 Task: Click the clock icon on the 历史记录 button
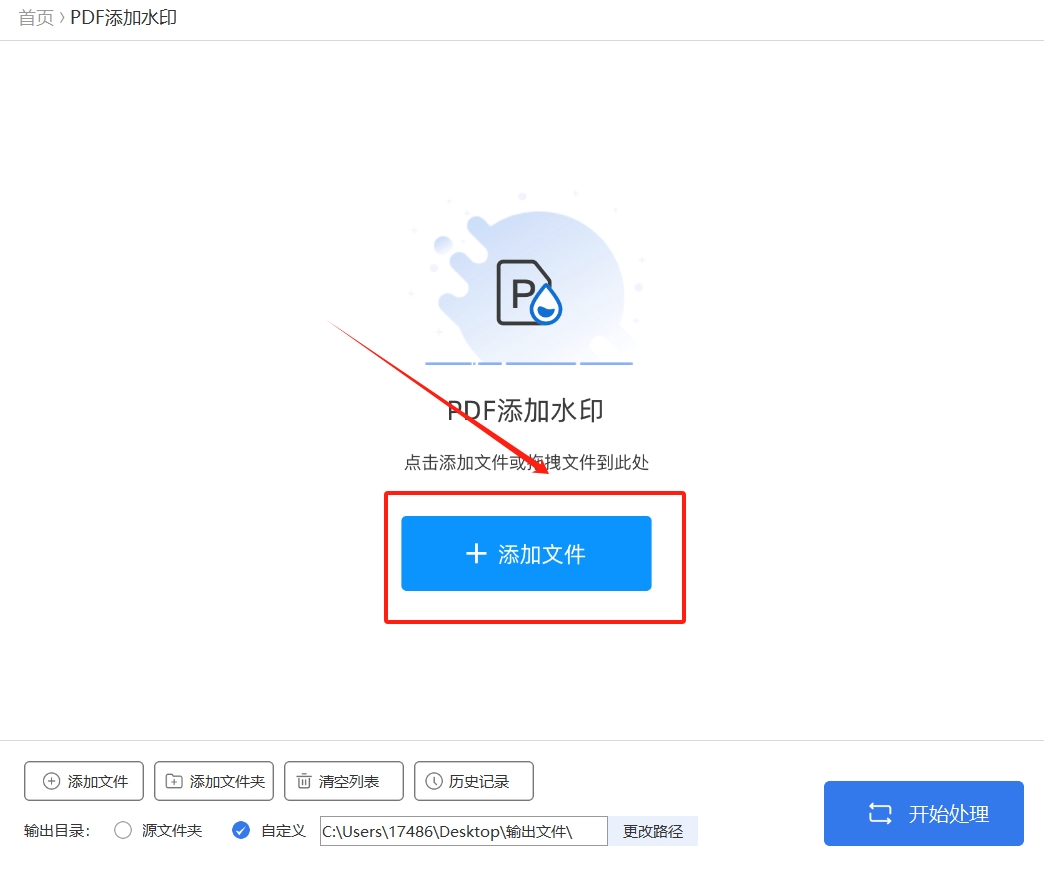tap(432, 781)
